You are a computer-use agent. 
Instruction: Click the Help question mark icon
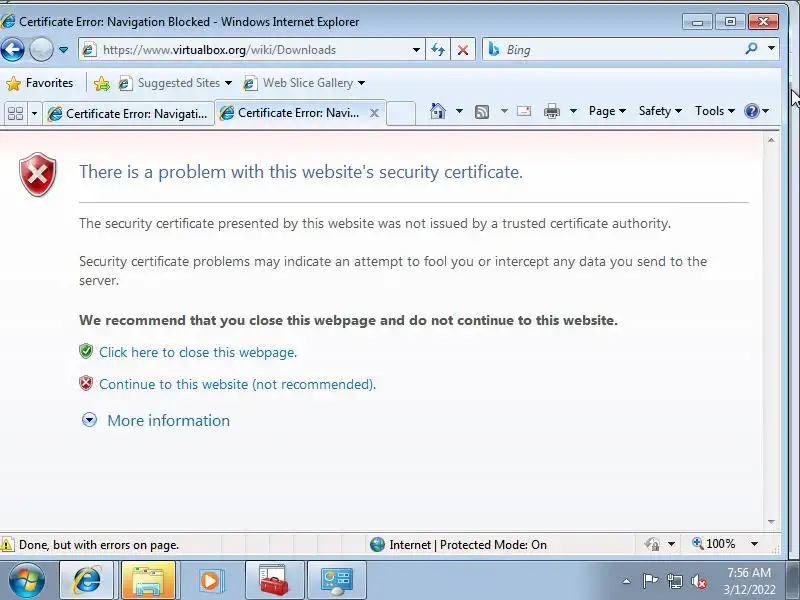tap(752, 111)
